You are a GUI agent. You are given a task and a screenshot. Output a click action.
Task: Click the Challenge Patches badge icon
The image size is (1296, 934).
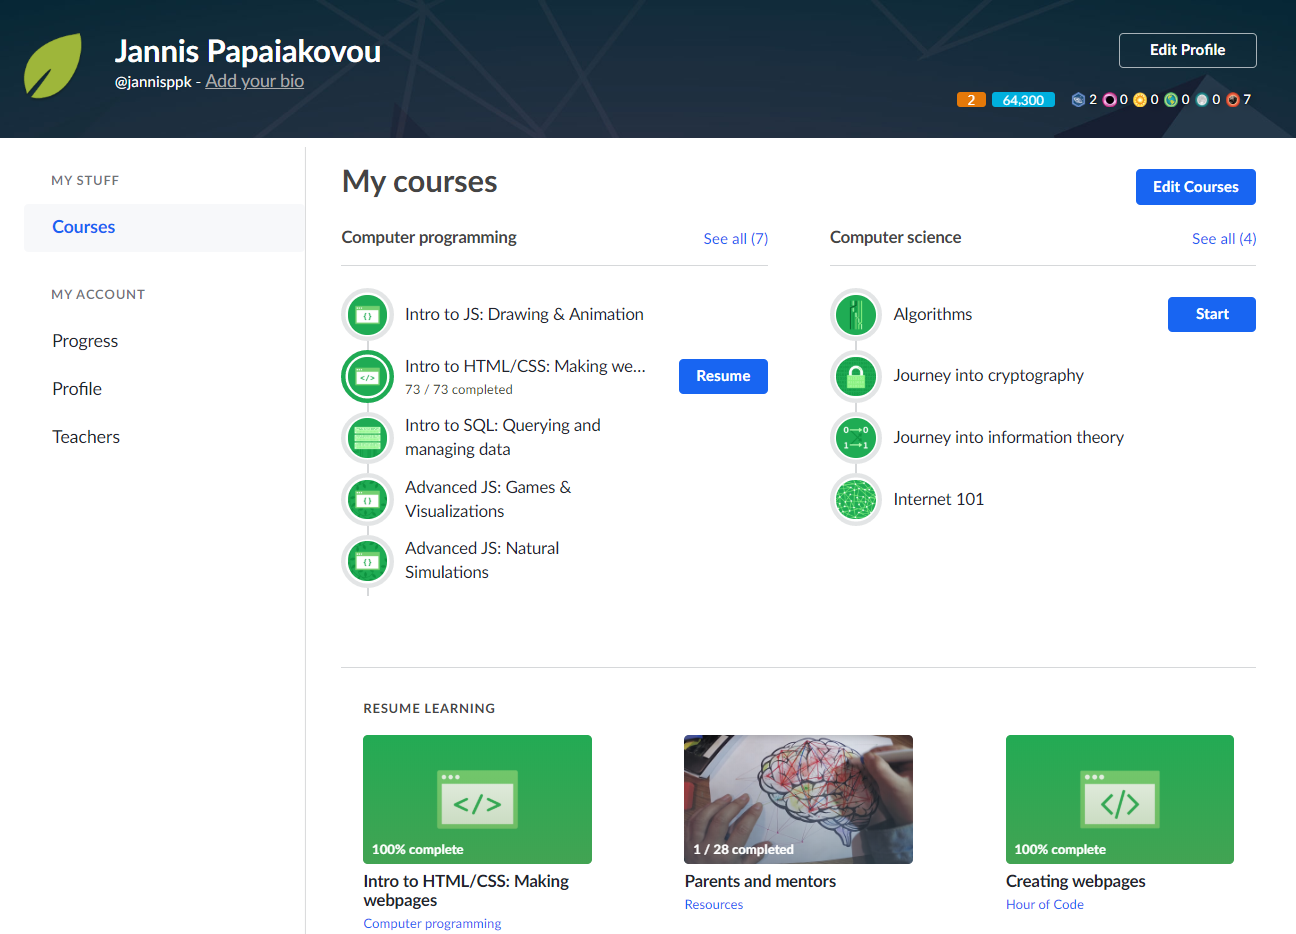tap(1078, 99)
